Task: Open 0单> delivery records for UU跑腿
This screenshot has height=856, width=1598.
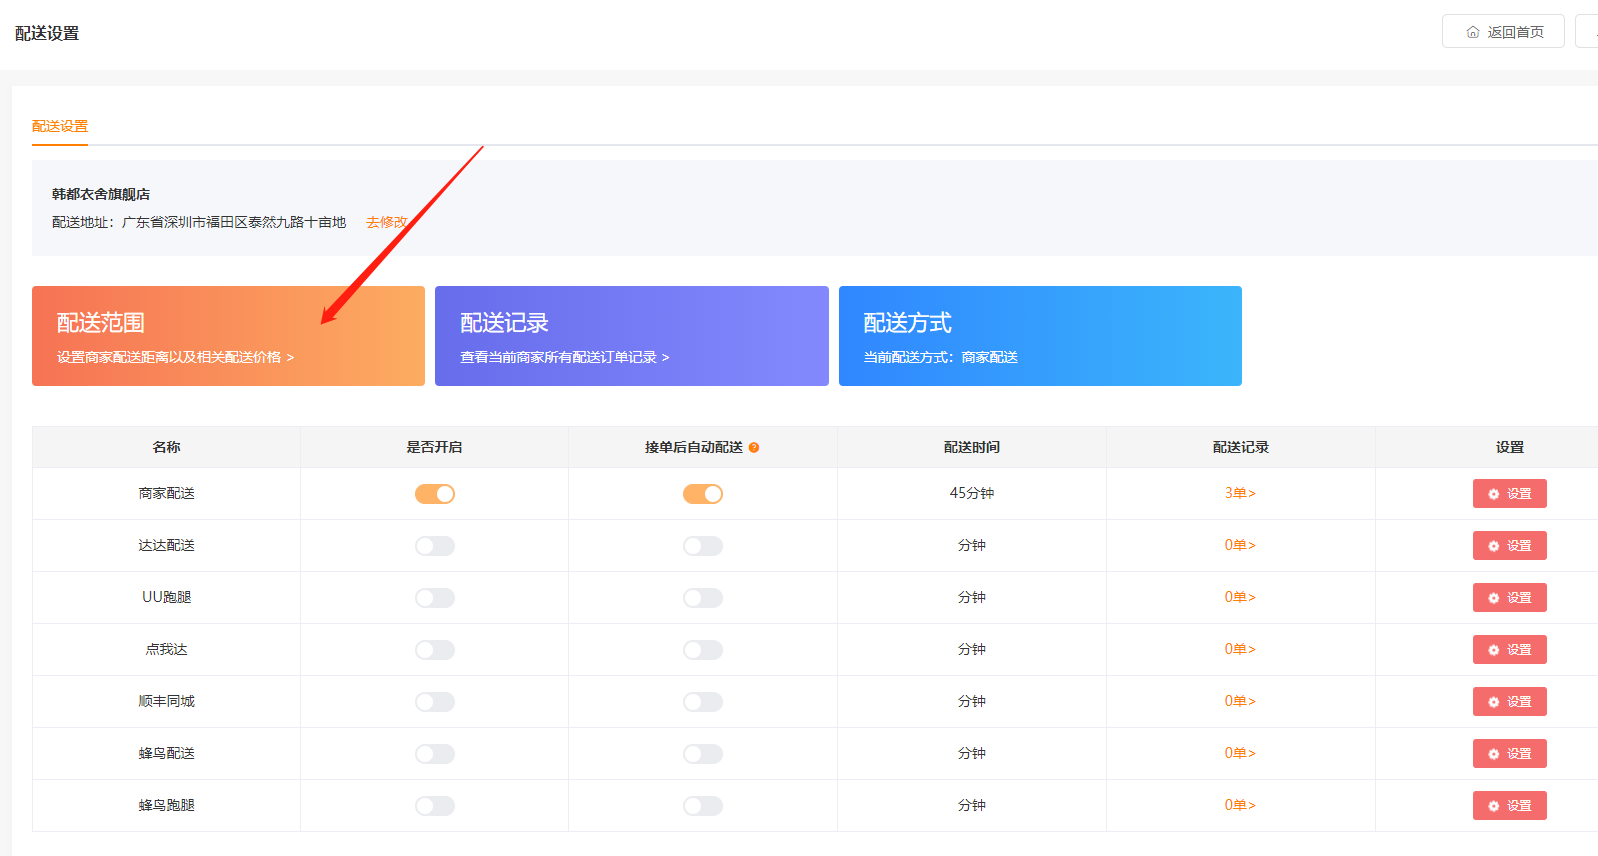Action: coord(1240,597)
